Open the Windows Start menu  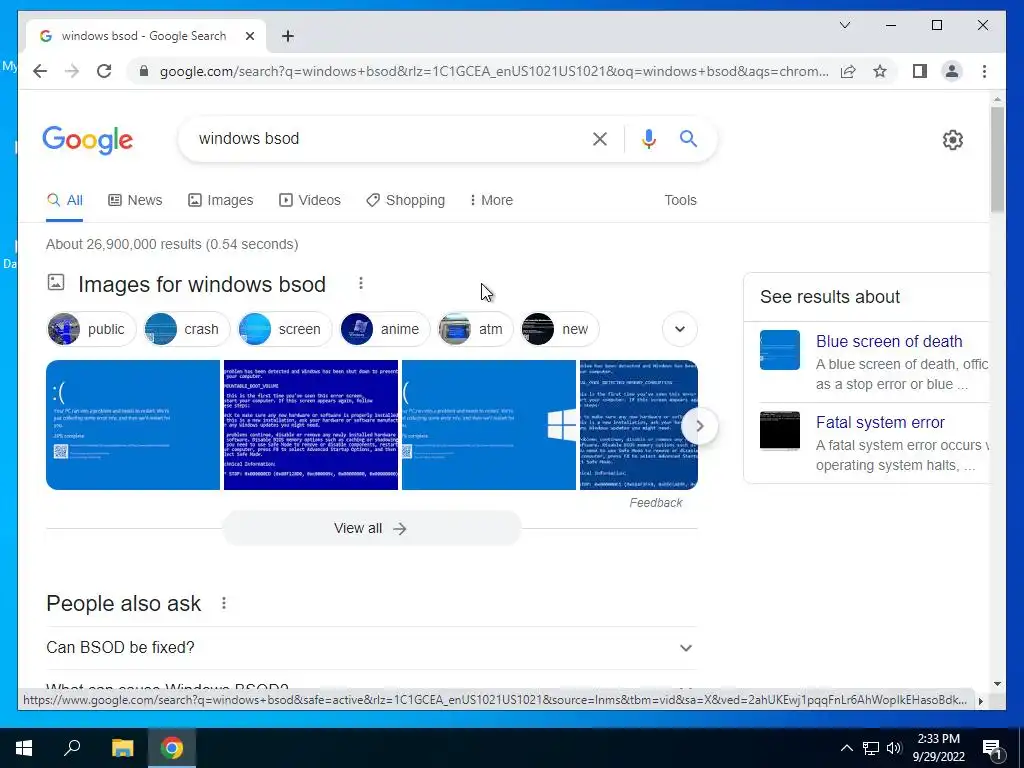24,748
